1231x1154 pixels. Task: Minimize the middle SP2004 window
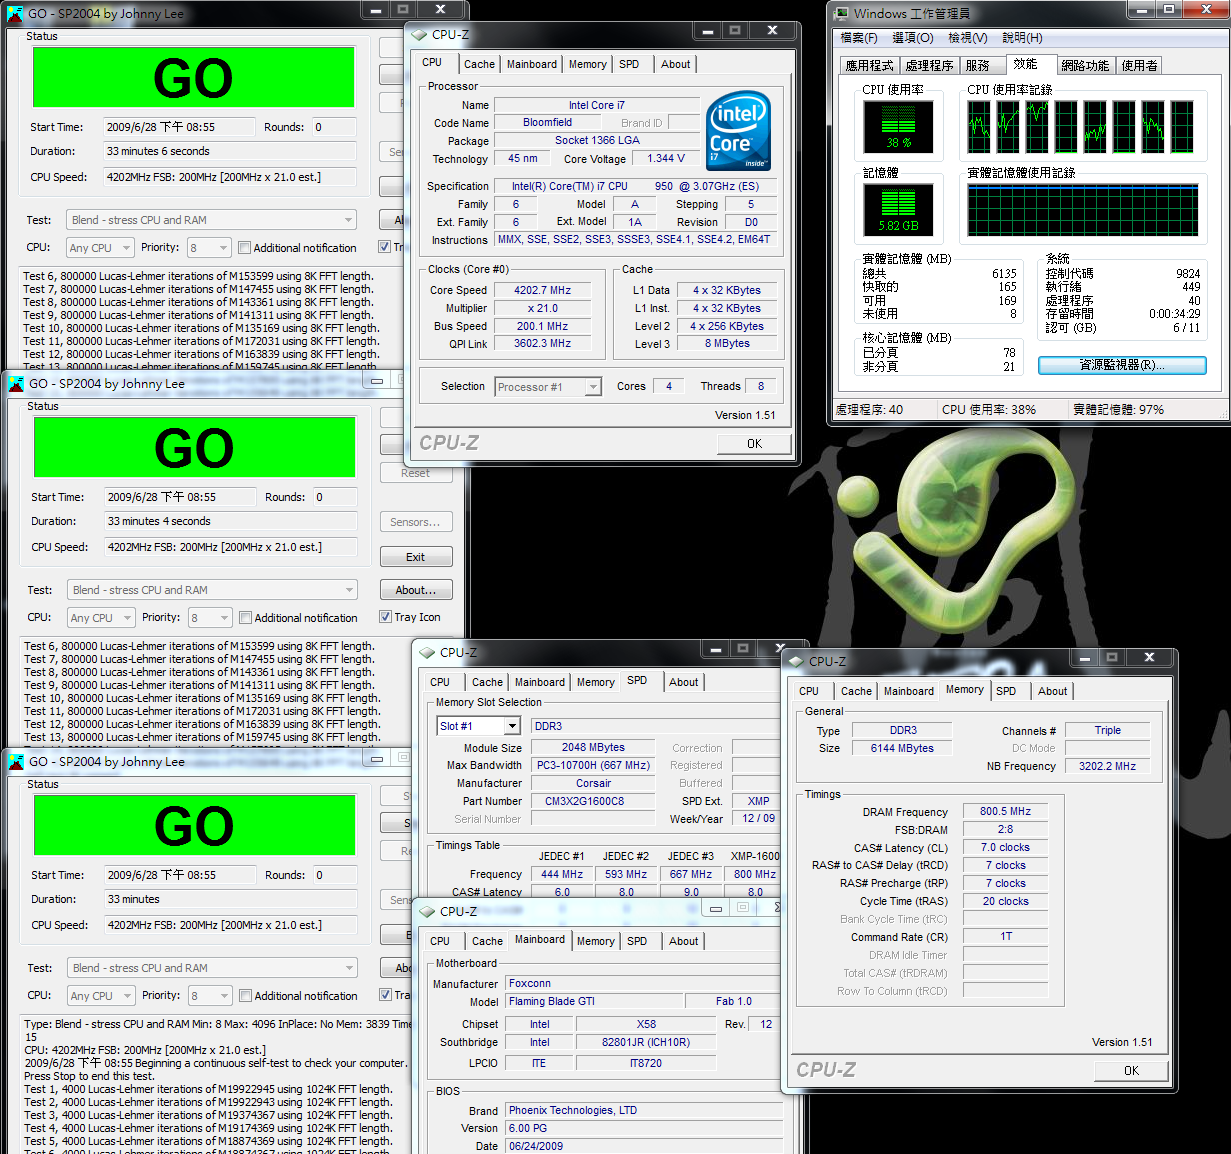[x=377, y=381]
